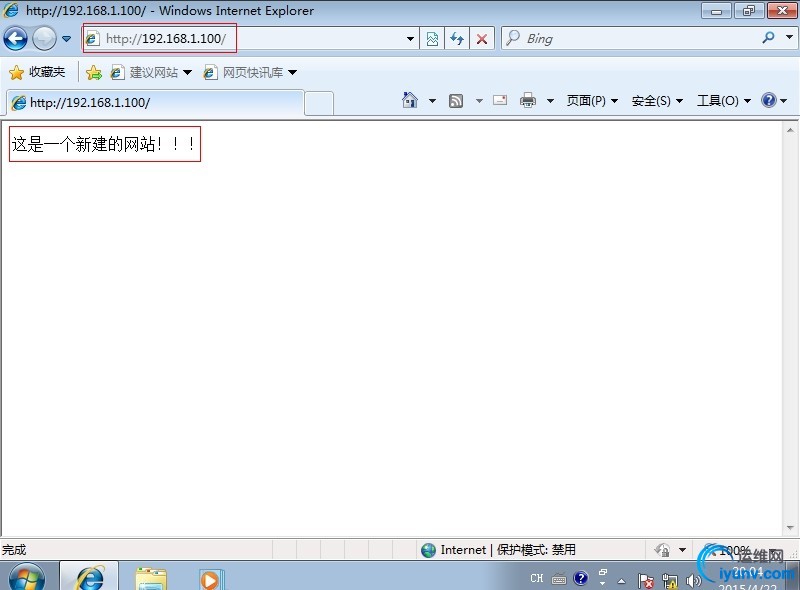This screenshot has height=590, width=800.
Task: Open the 安全(S) Safety menu
Action: click(657, 101)
